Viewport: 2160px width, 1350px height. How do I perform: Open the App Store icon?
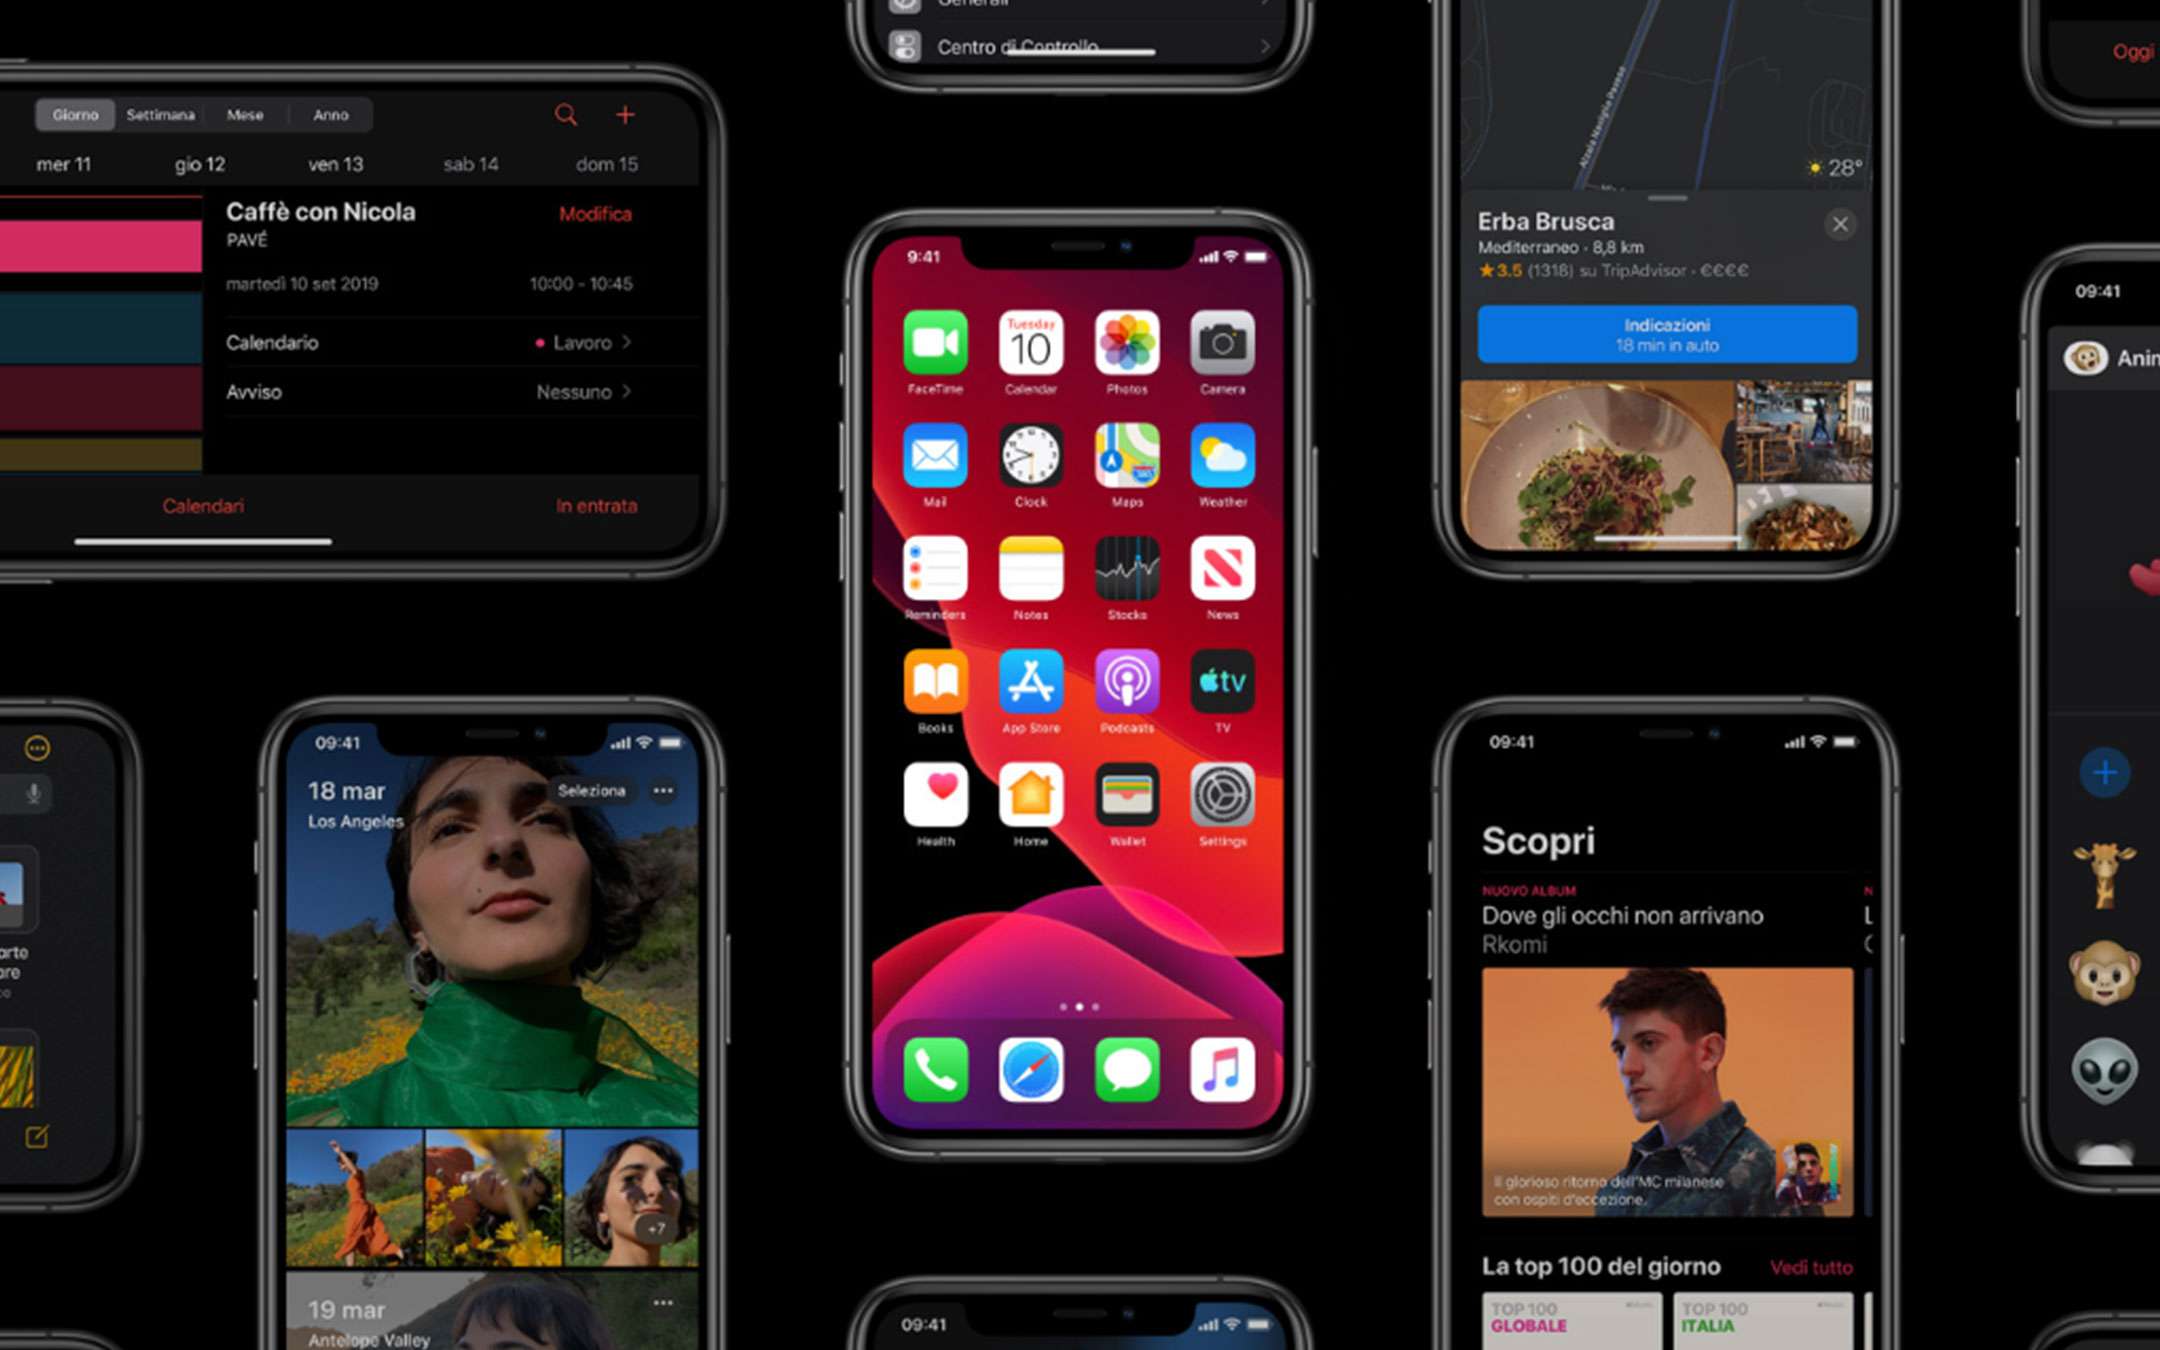(x=1029, y=684)
